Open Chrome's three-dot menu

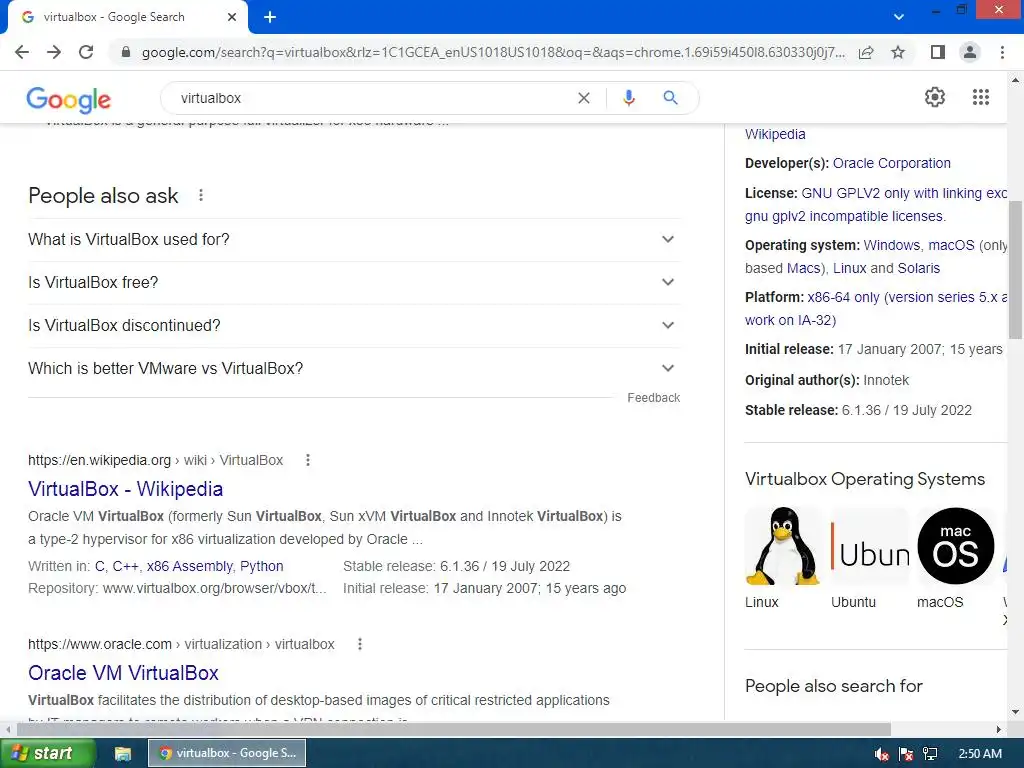click(1002, 52)
